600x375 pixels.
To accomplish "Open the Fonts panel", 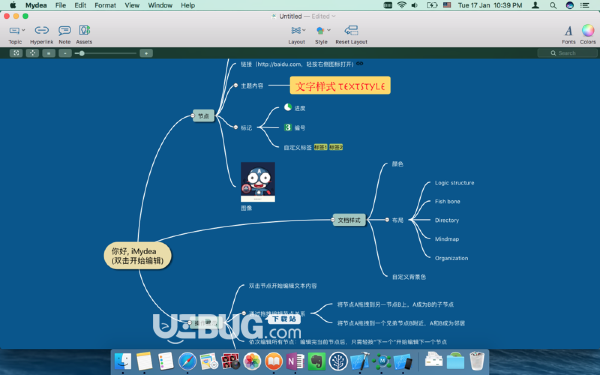I will coord(569,31).
